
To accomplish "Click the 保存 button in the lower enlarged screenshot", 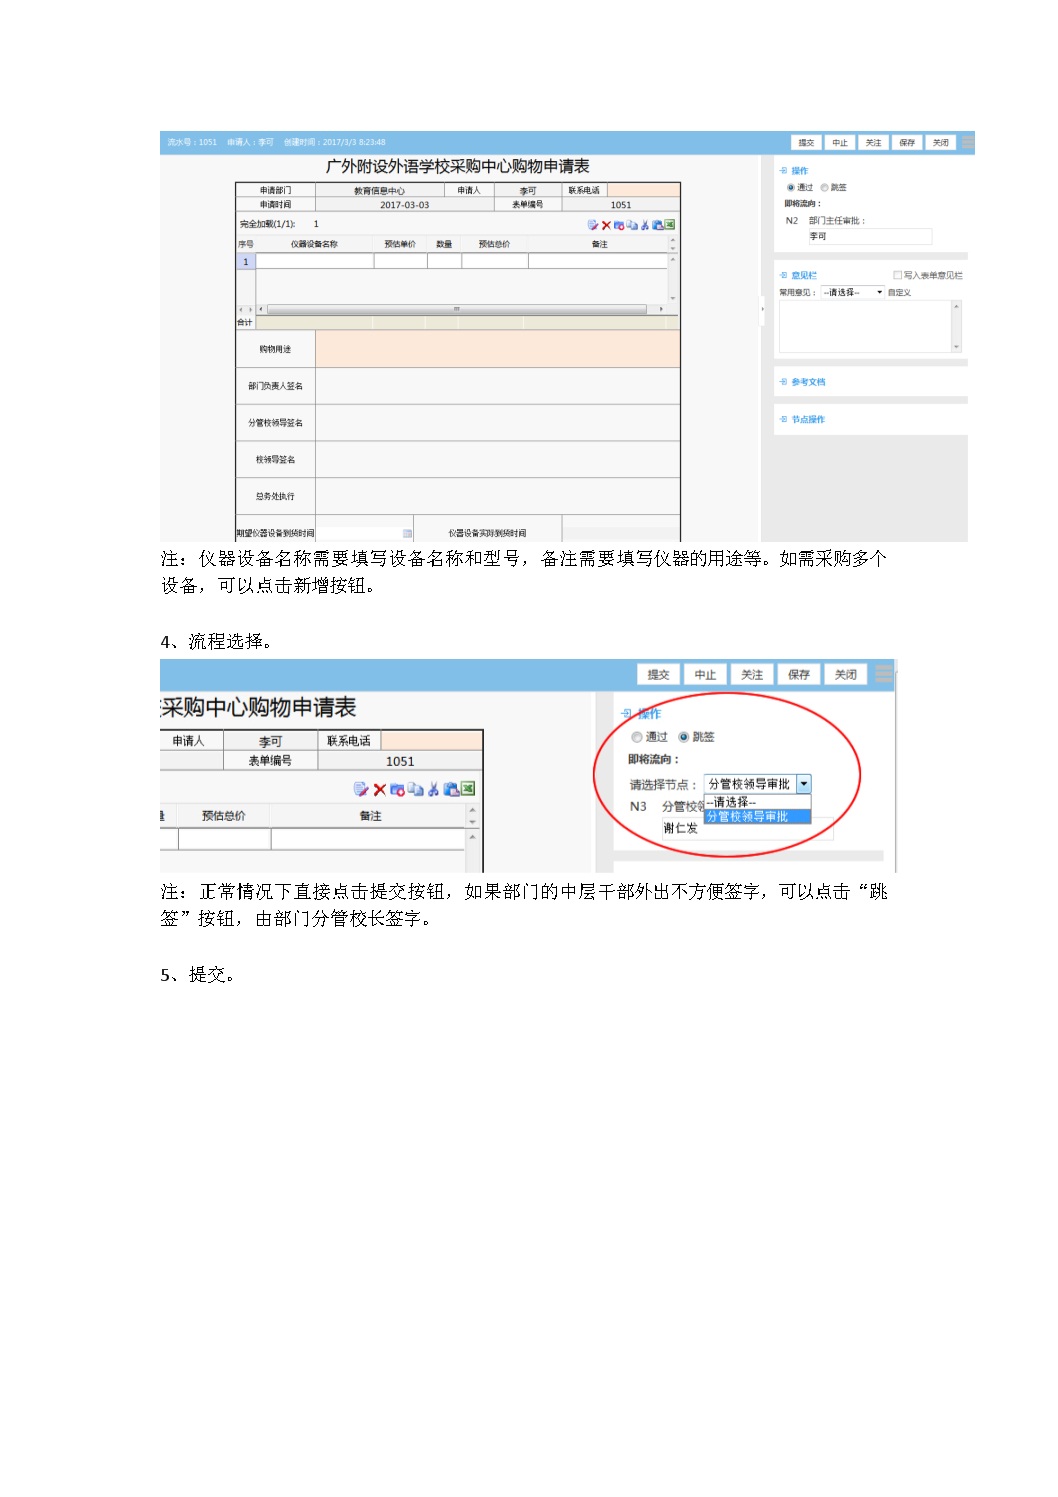I will pyautogui.click(x=799, y=675).
